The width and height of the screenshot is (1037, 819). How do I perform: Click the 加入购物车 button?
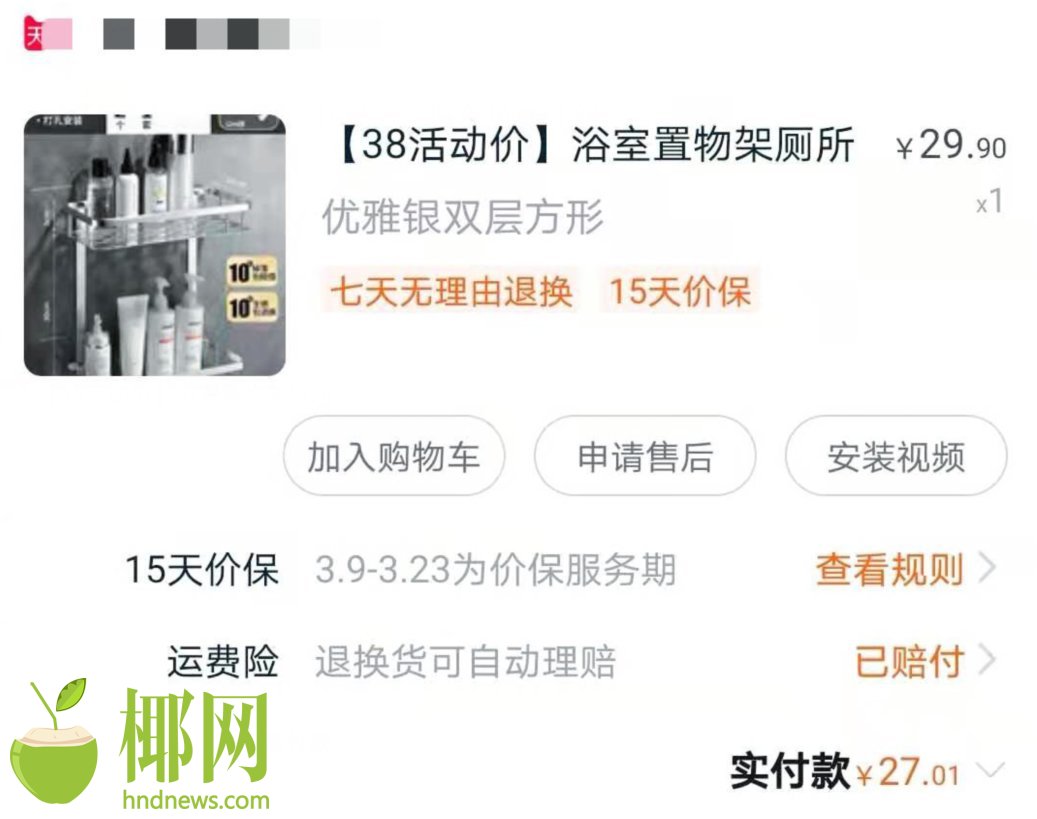[x=394, y=456]
